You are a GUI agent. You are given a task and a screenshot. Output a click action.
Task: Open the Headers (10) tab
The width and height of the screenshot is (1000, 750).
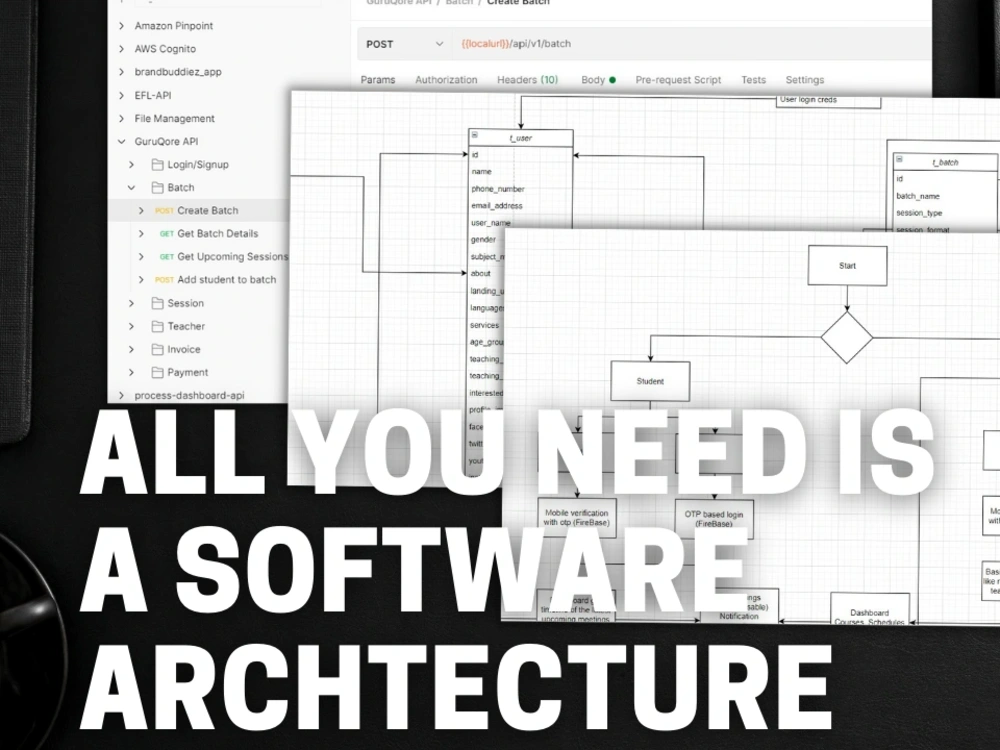point(527,80)
